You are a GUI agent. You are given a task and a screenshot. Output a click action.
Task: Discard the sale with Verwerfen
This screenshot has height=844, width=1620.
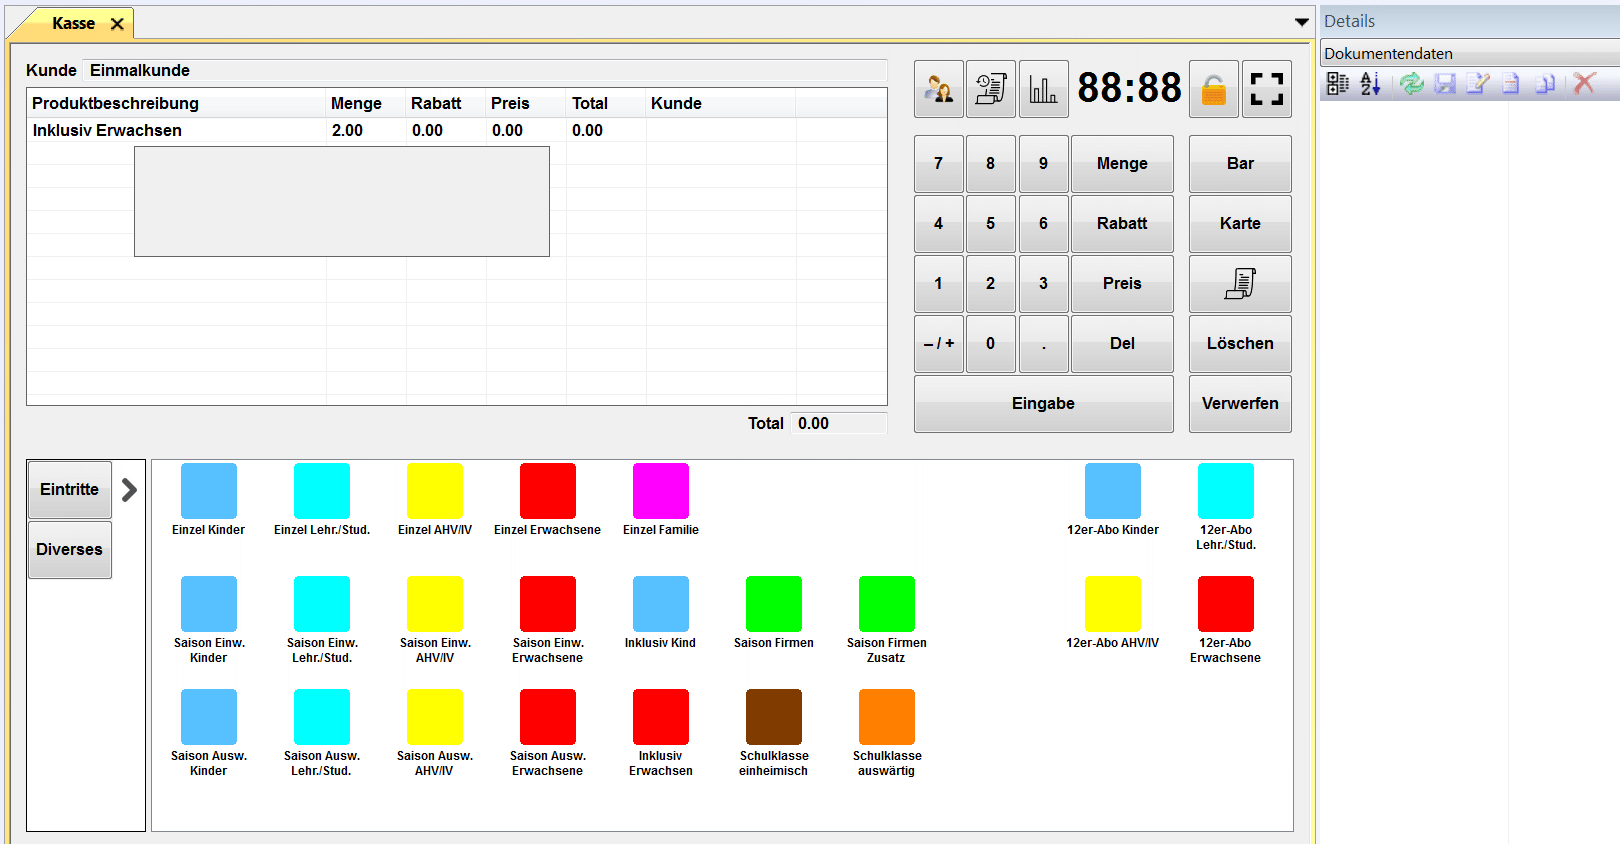pos(1239,404)
